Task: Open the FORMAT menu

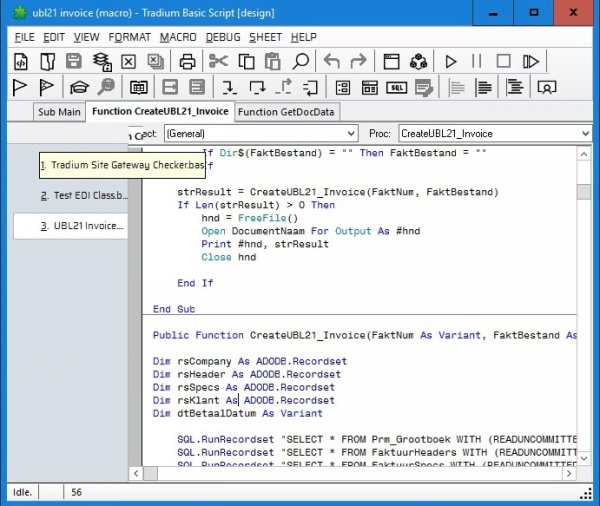Action: pyautogui.click(x=129, y=37)
